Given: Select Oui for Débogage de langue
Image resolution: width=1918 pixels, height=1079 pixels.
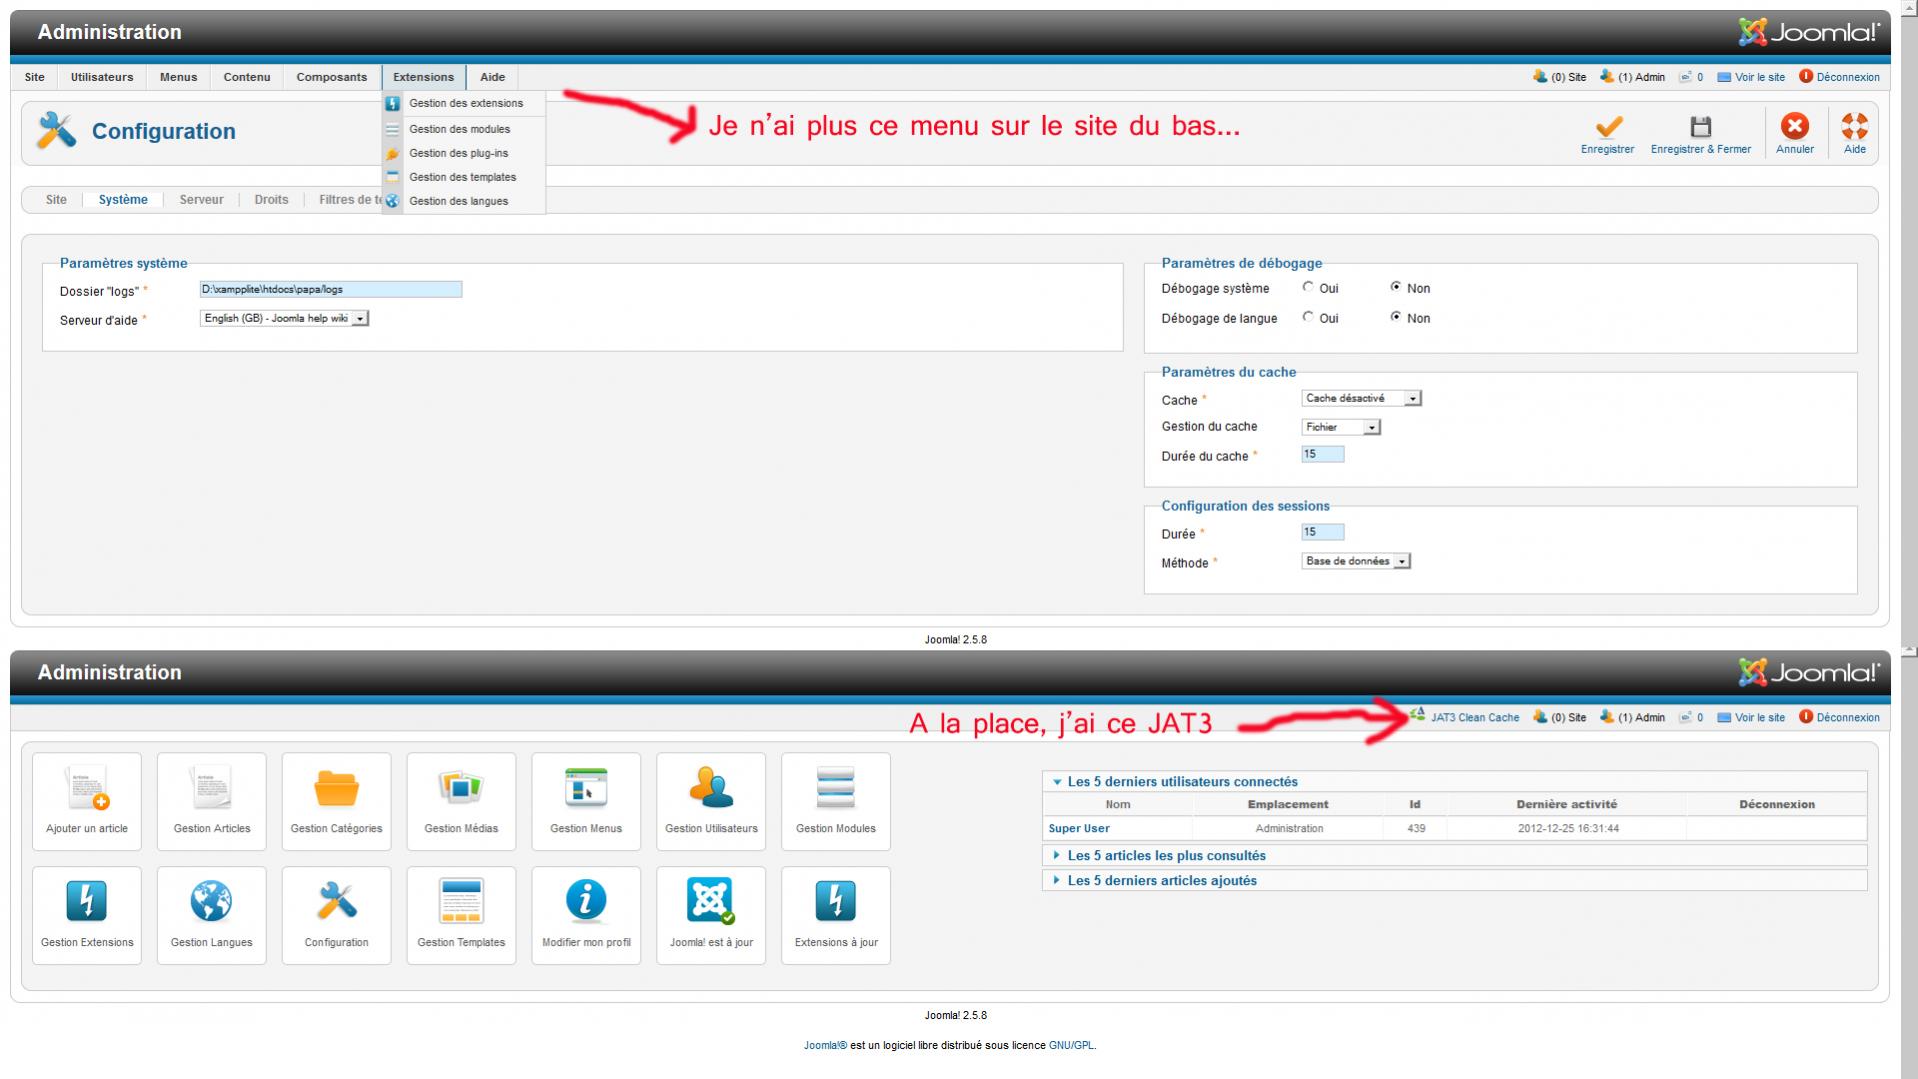Looking at the screenshot, I should pyautogui.click(x=1308, y=317).
